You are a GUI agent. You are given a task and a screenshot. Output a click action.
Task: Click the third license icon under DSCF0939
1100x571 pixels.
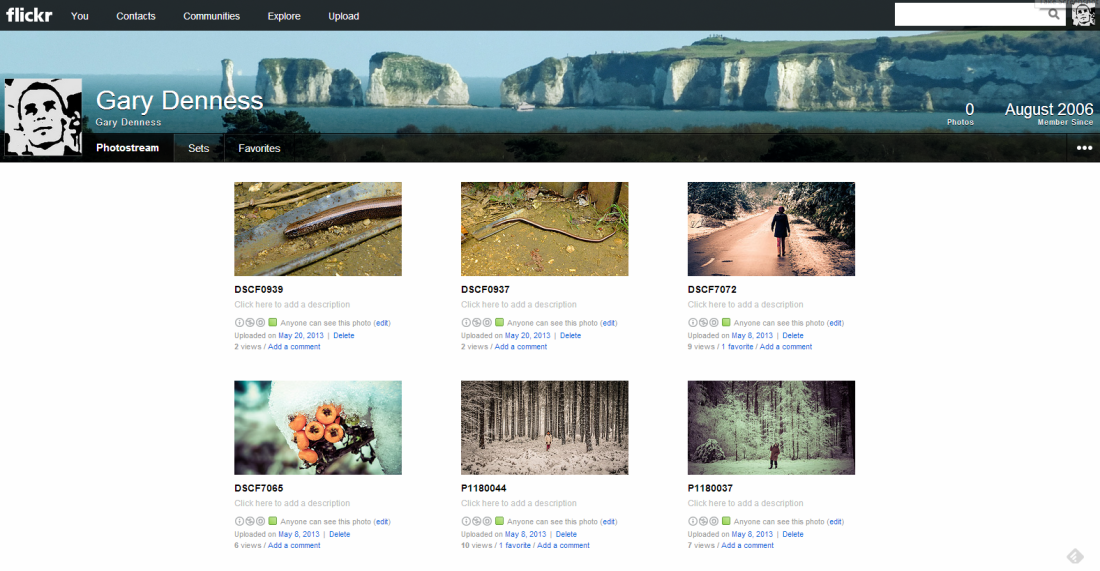(x=260, y=323)
